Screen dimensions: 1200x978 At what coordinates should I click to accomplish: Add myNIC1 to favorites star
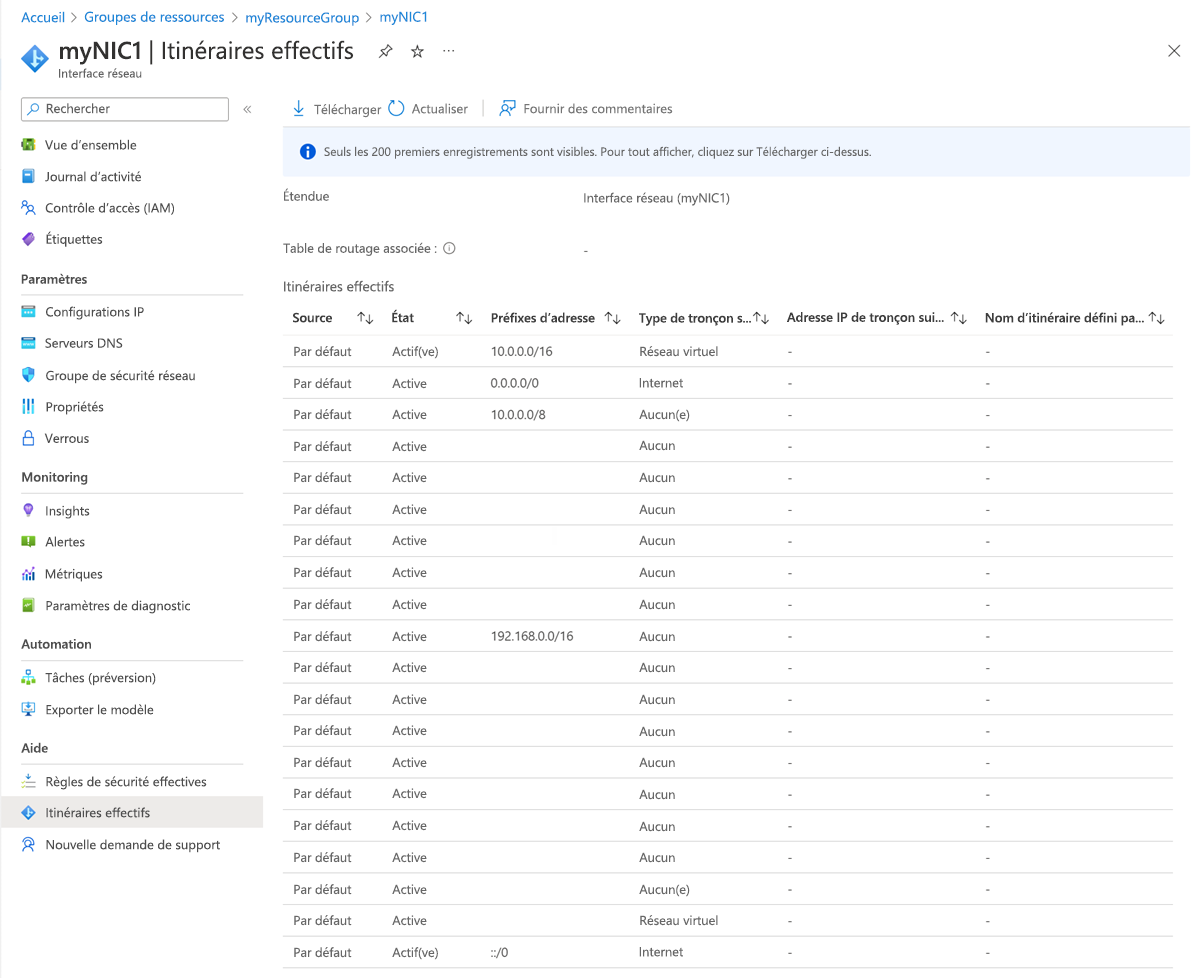point(417,52)
